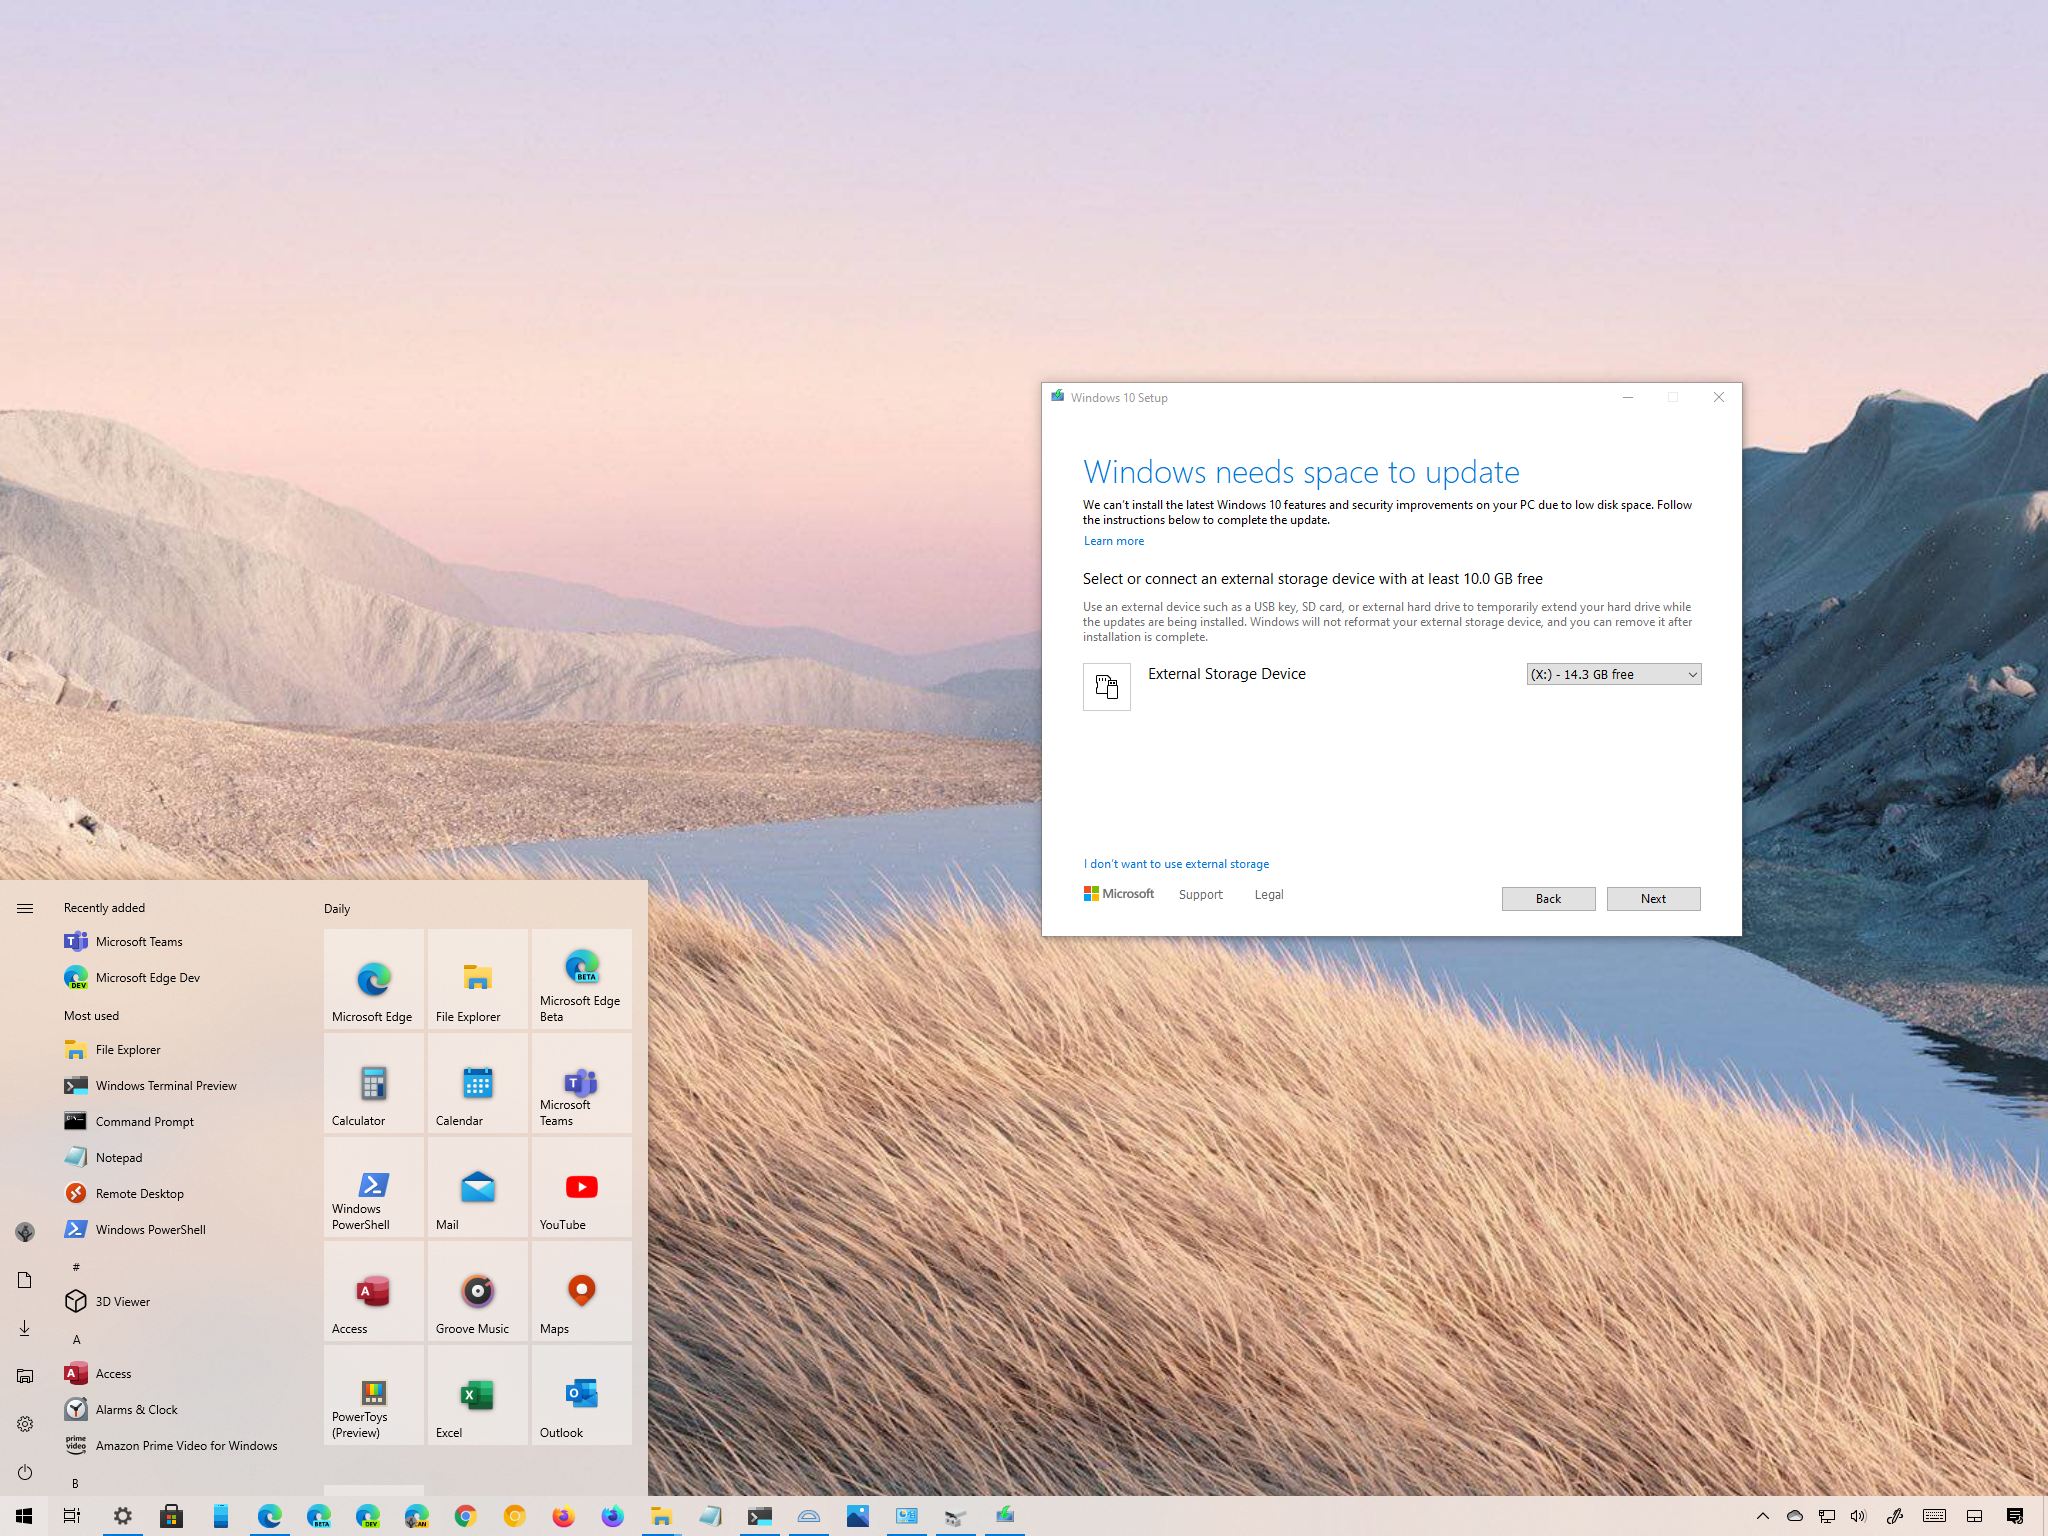Open Notepad from Most used list
Viewport: 2048px width, 1536px height.
coord(180,1158)
